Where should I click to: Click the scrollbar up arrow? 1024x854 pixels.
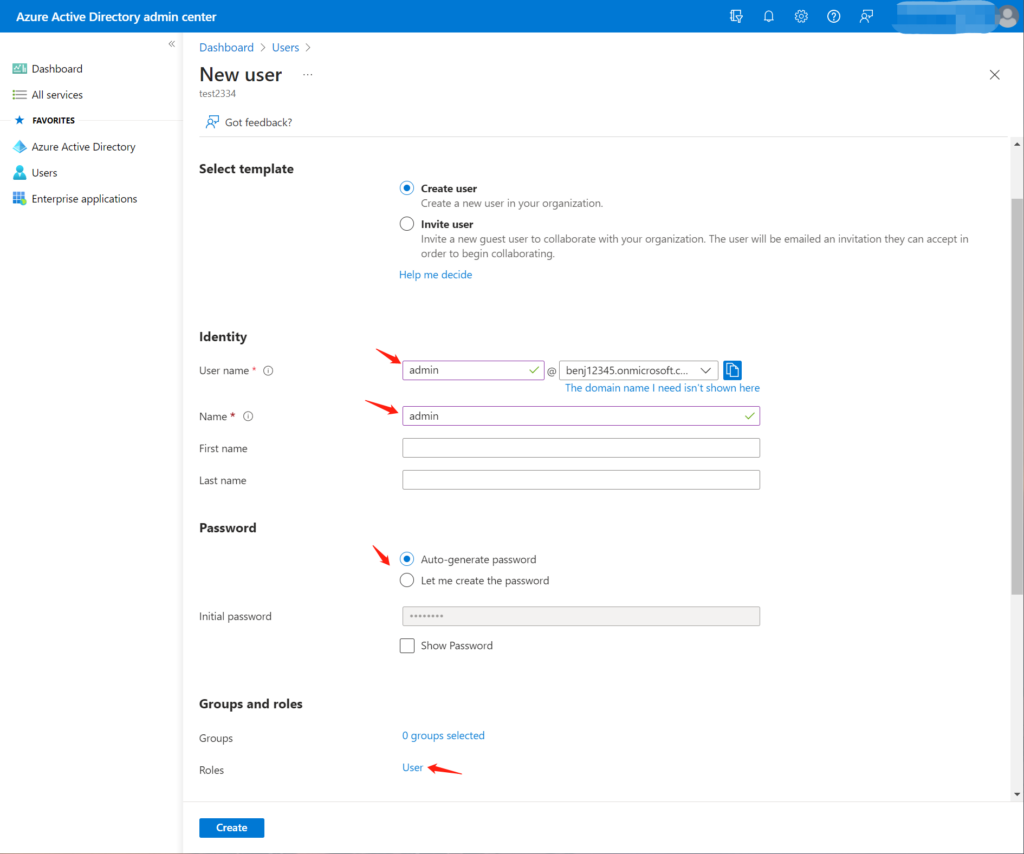(x=1017, y=144)
